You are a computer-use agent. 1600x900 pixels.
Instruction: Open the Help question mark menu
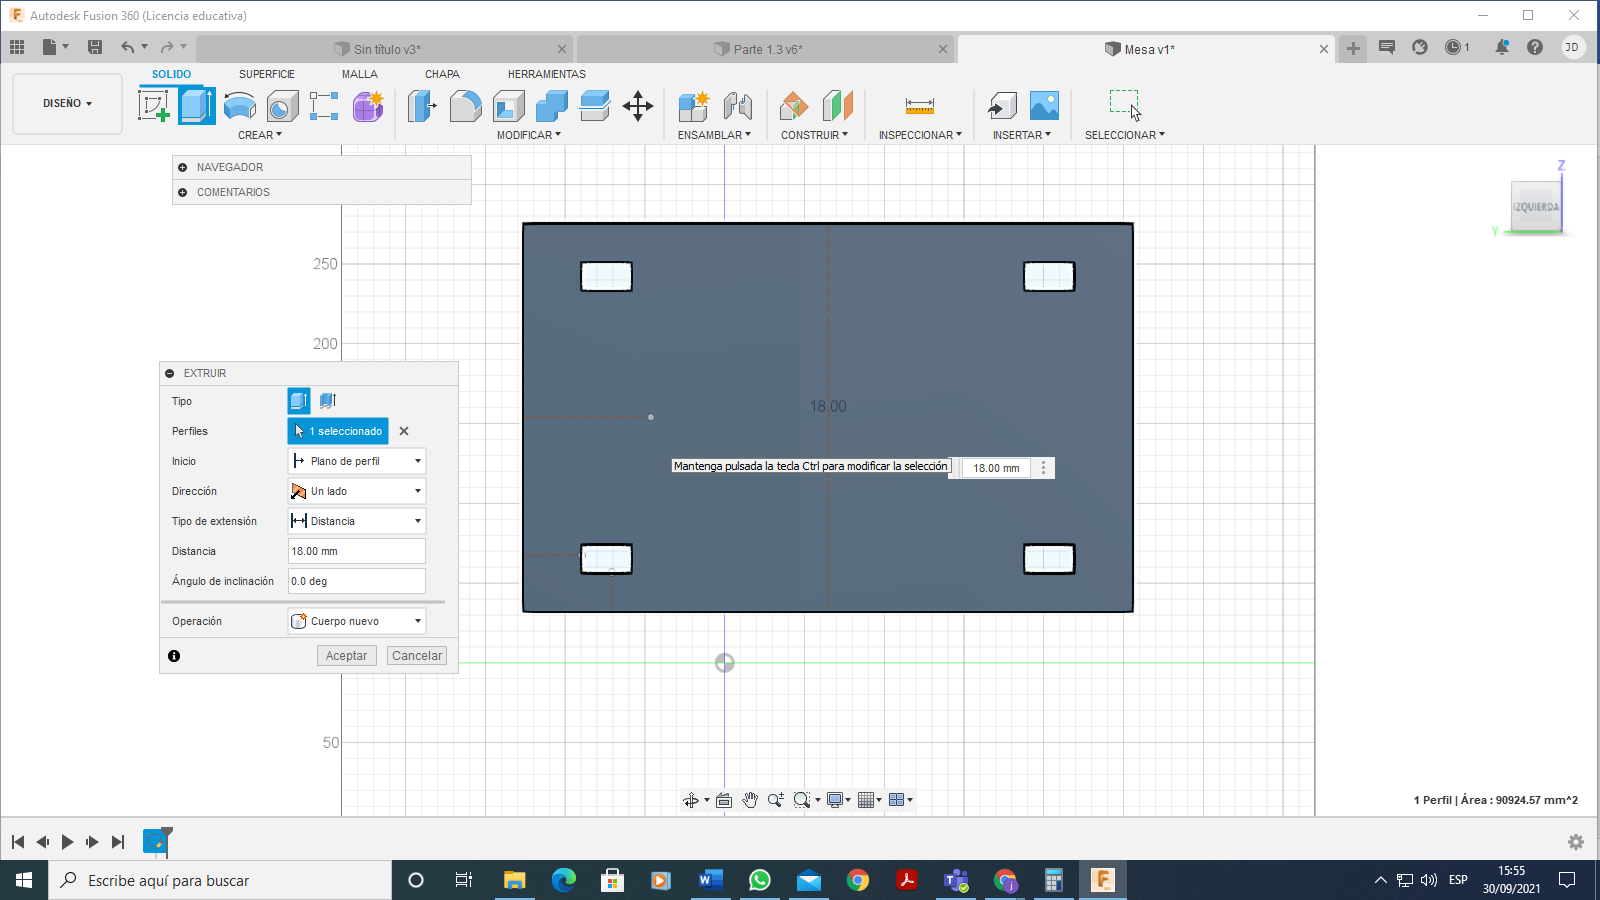pyautogui.click(x=1535, y=47)
